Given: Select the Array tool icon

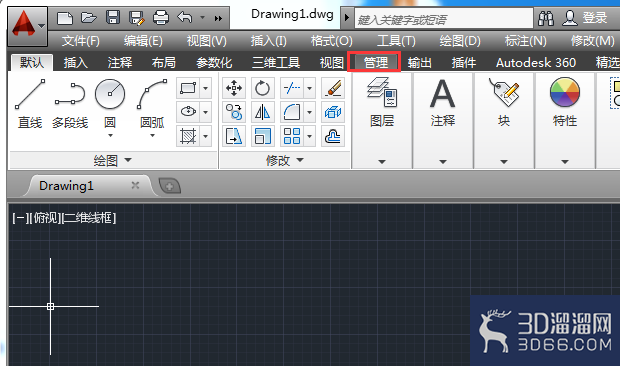Looking at the screenshot, I should (292, 136).
